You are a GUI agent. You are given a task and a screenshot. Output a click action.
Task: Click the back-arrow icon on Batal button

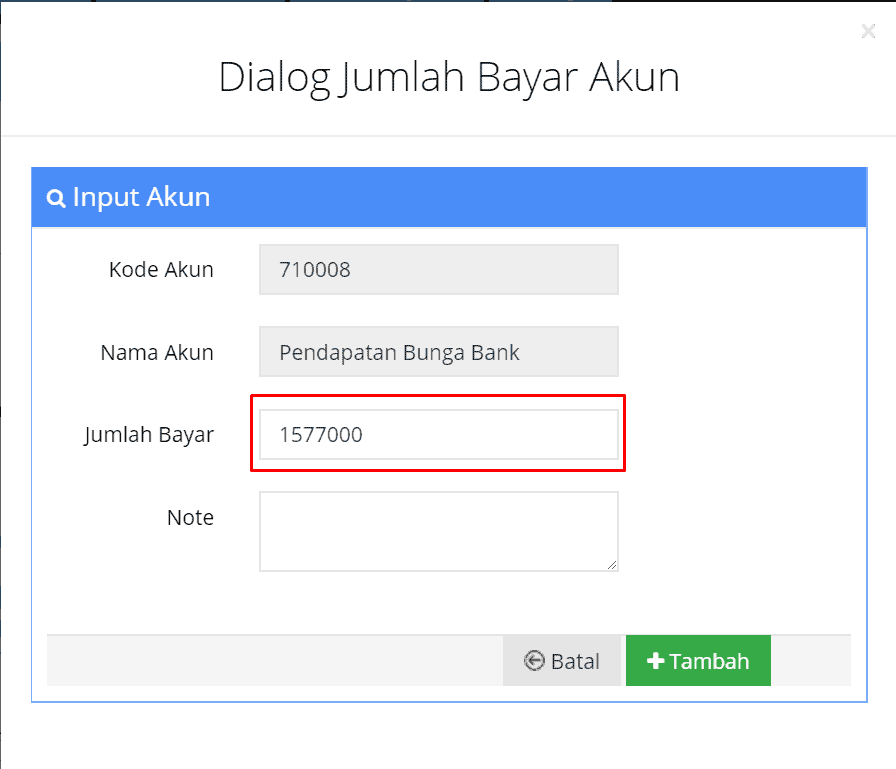pos(534,660)
